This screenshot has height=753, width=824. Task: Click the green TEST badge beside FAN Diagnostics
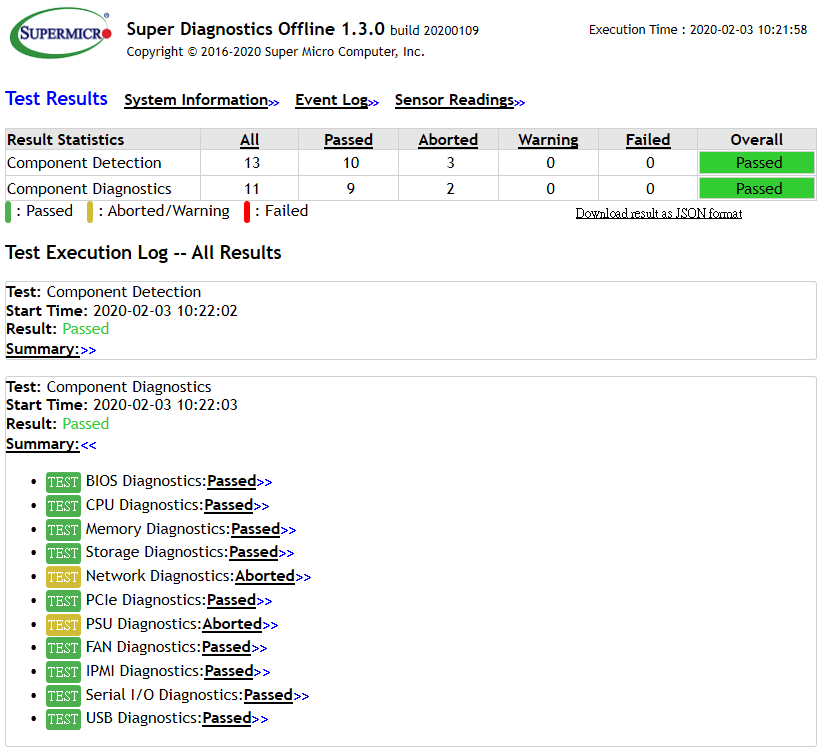pos(63,648)
